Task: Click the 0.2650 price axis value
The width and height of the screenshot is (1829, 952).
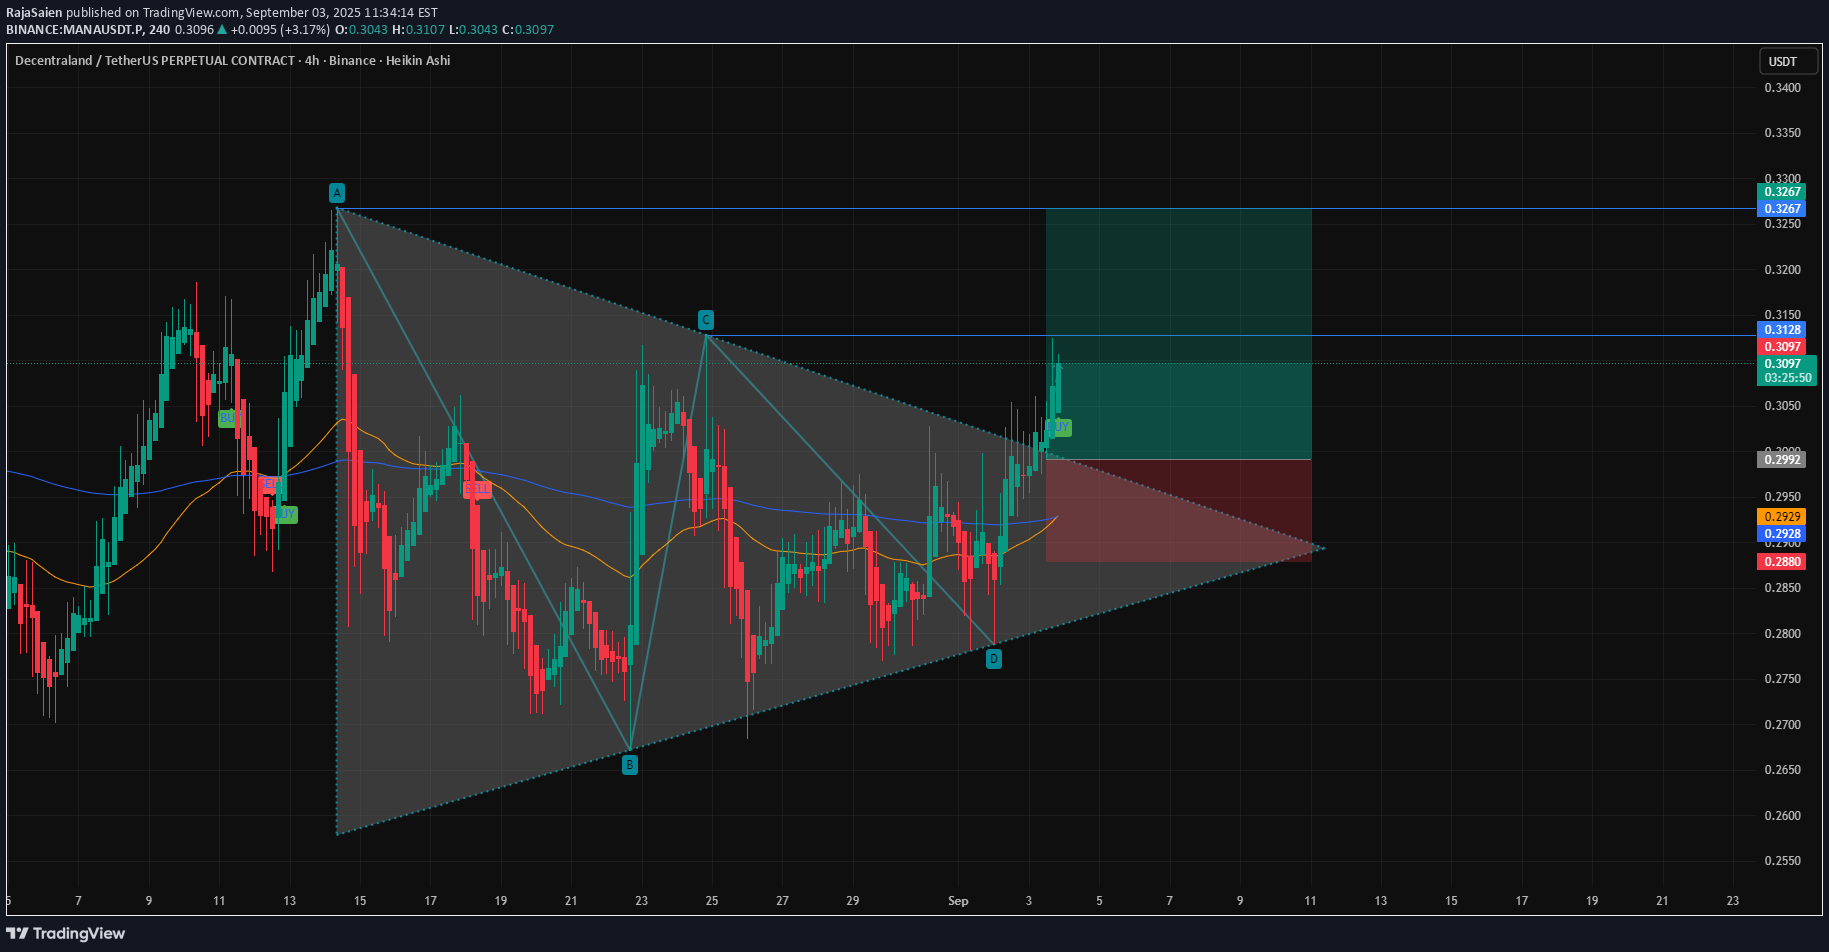Action: pyautogui.click(x=1782, y=770)
